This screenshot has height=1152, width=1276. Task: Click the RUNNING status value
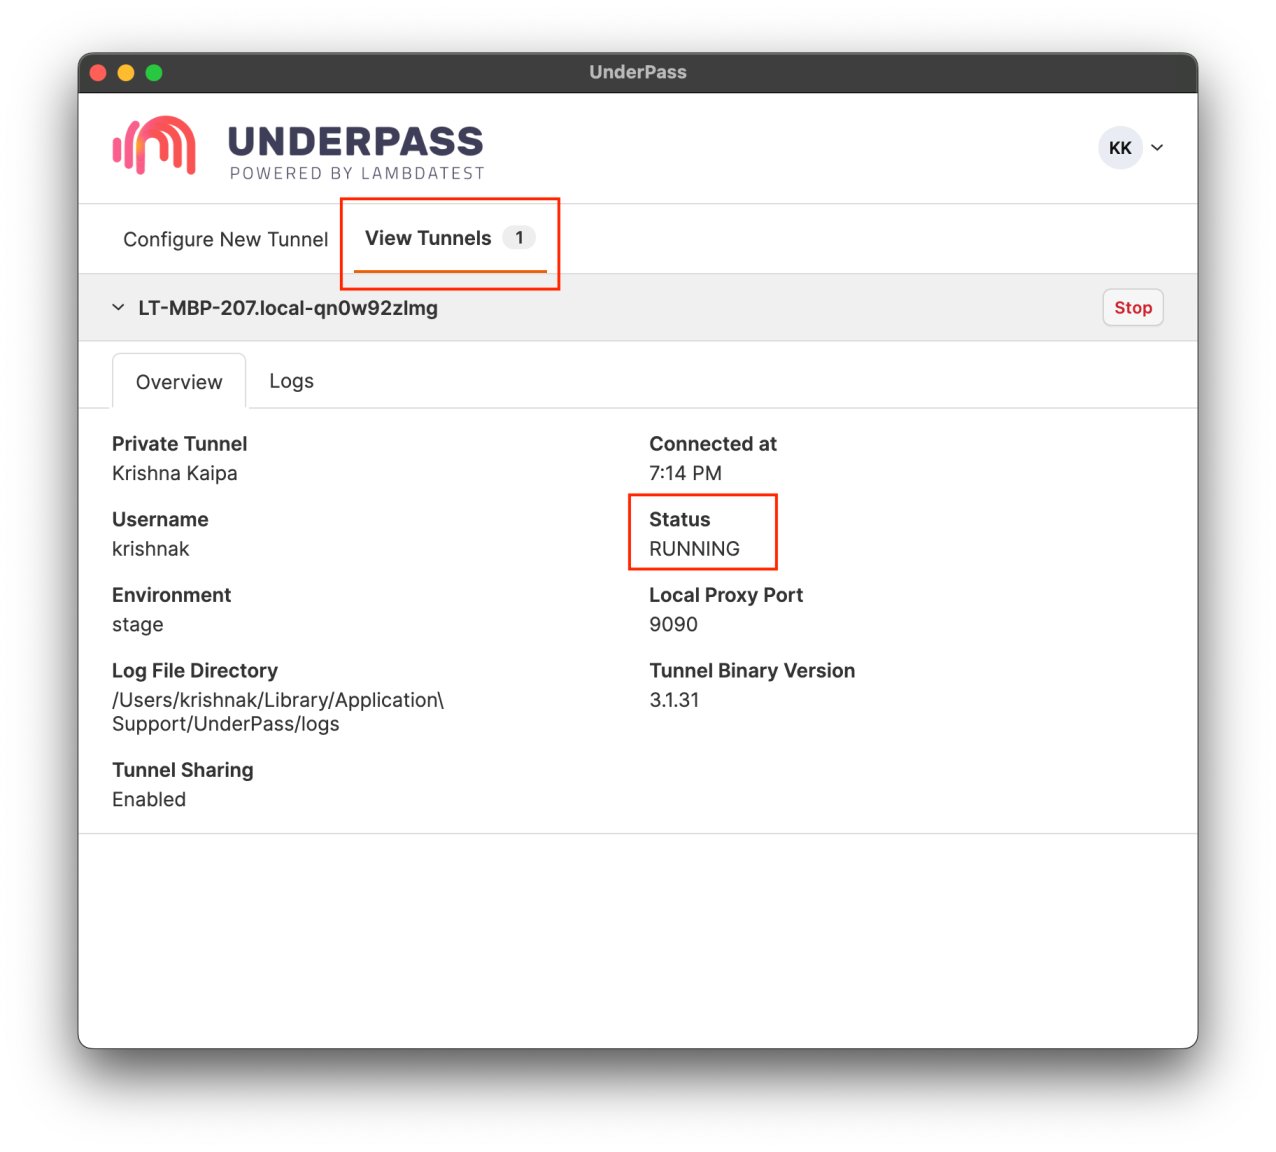pyautogui.click(x=694, y=549)
